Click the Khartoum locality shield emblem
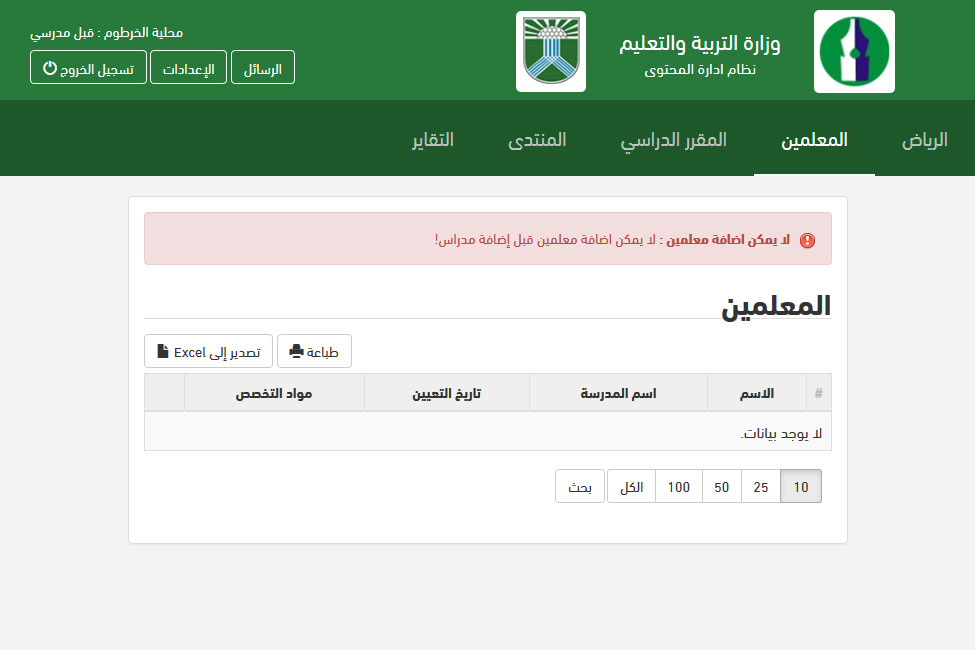Image resolution: width=975 pixels, height=650 pixels. click(551, 52)
